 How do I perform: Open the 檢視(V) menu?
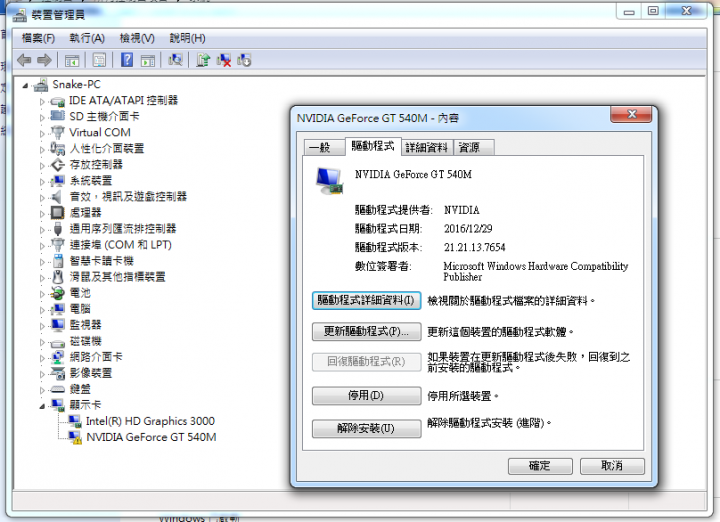[x=137, y=38]
